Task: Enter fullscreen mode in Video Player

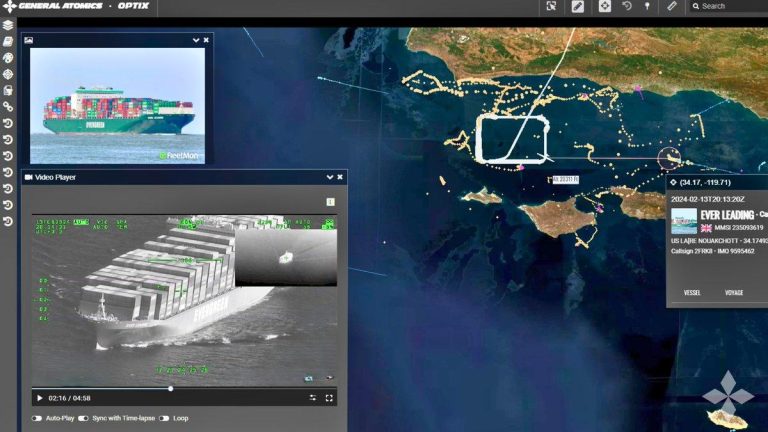Action: pos(329,397)
